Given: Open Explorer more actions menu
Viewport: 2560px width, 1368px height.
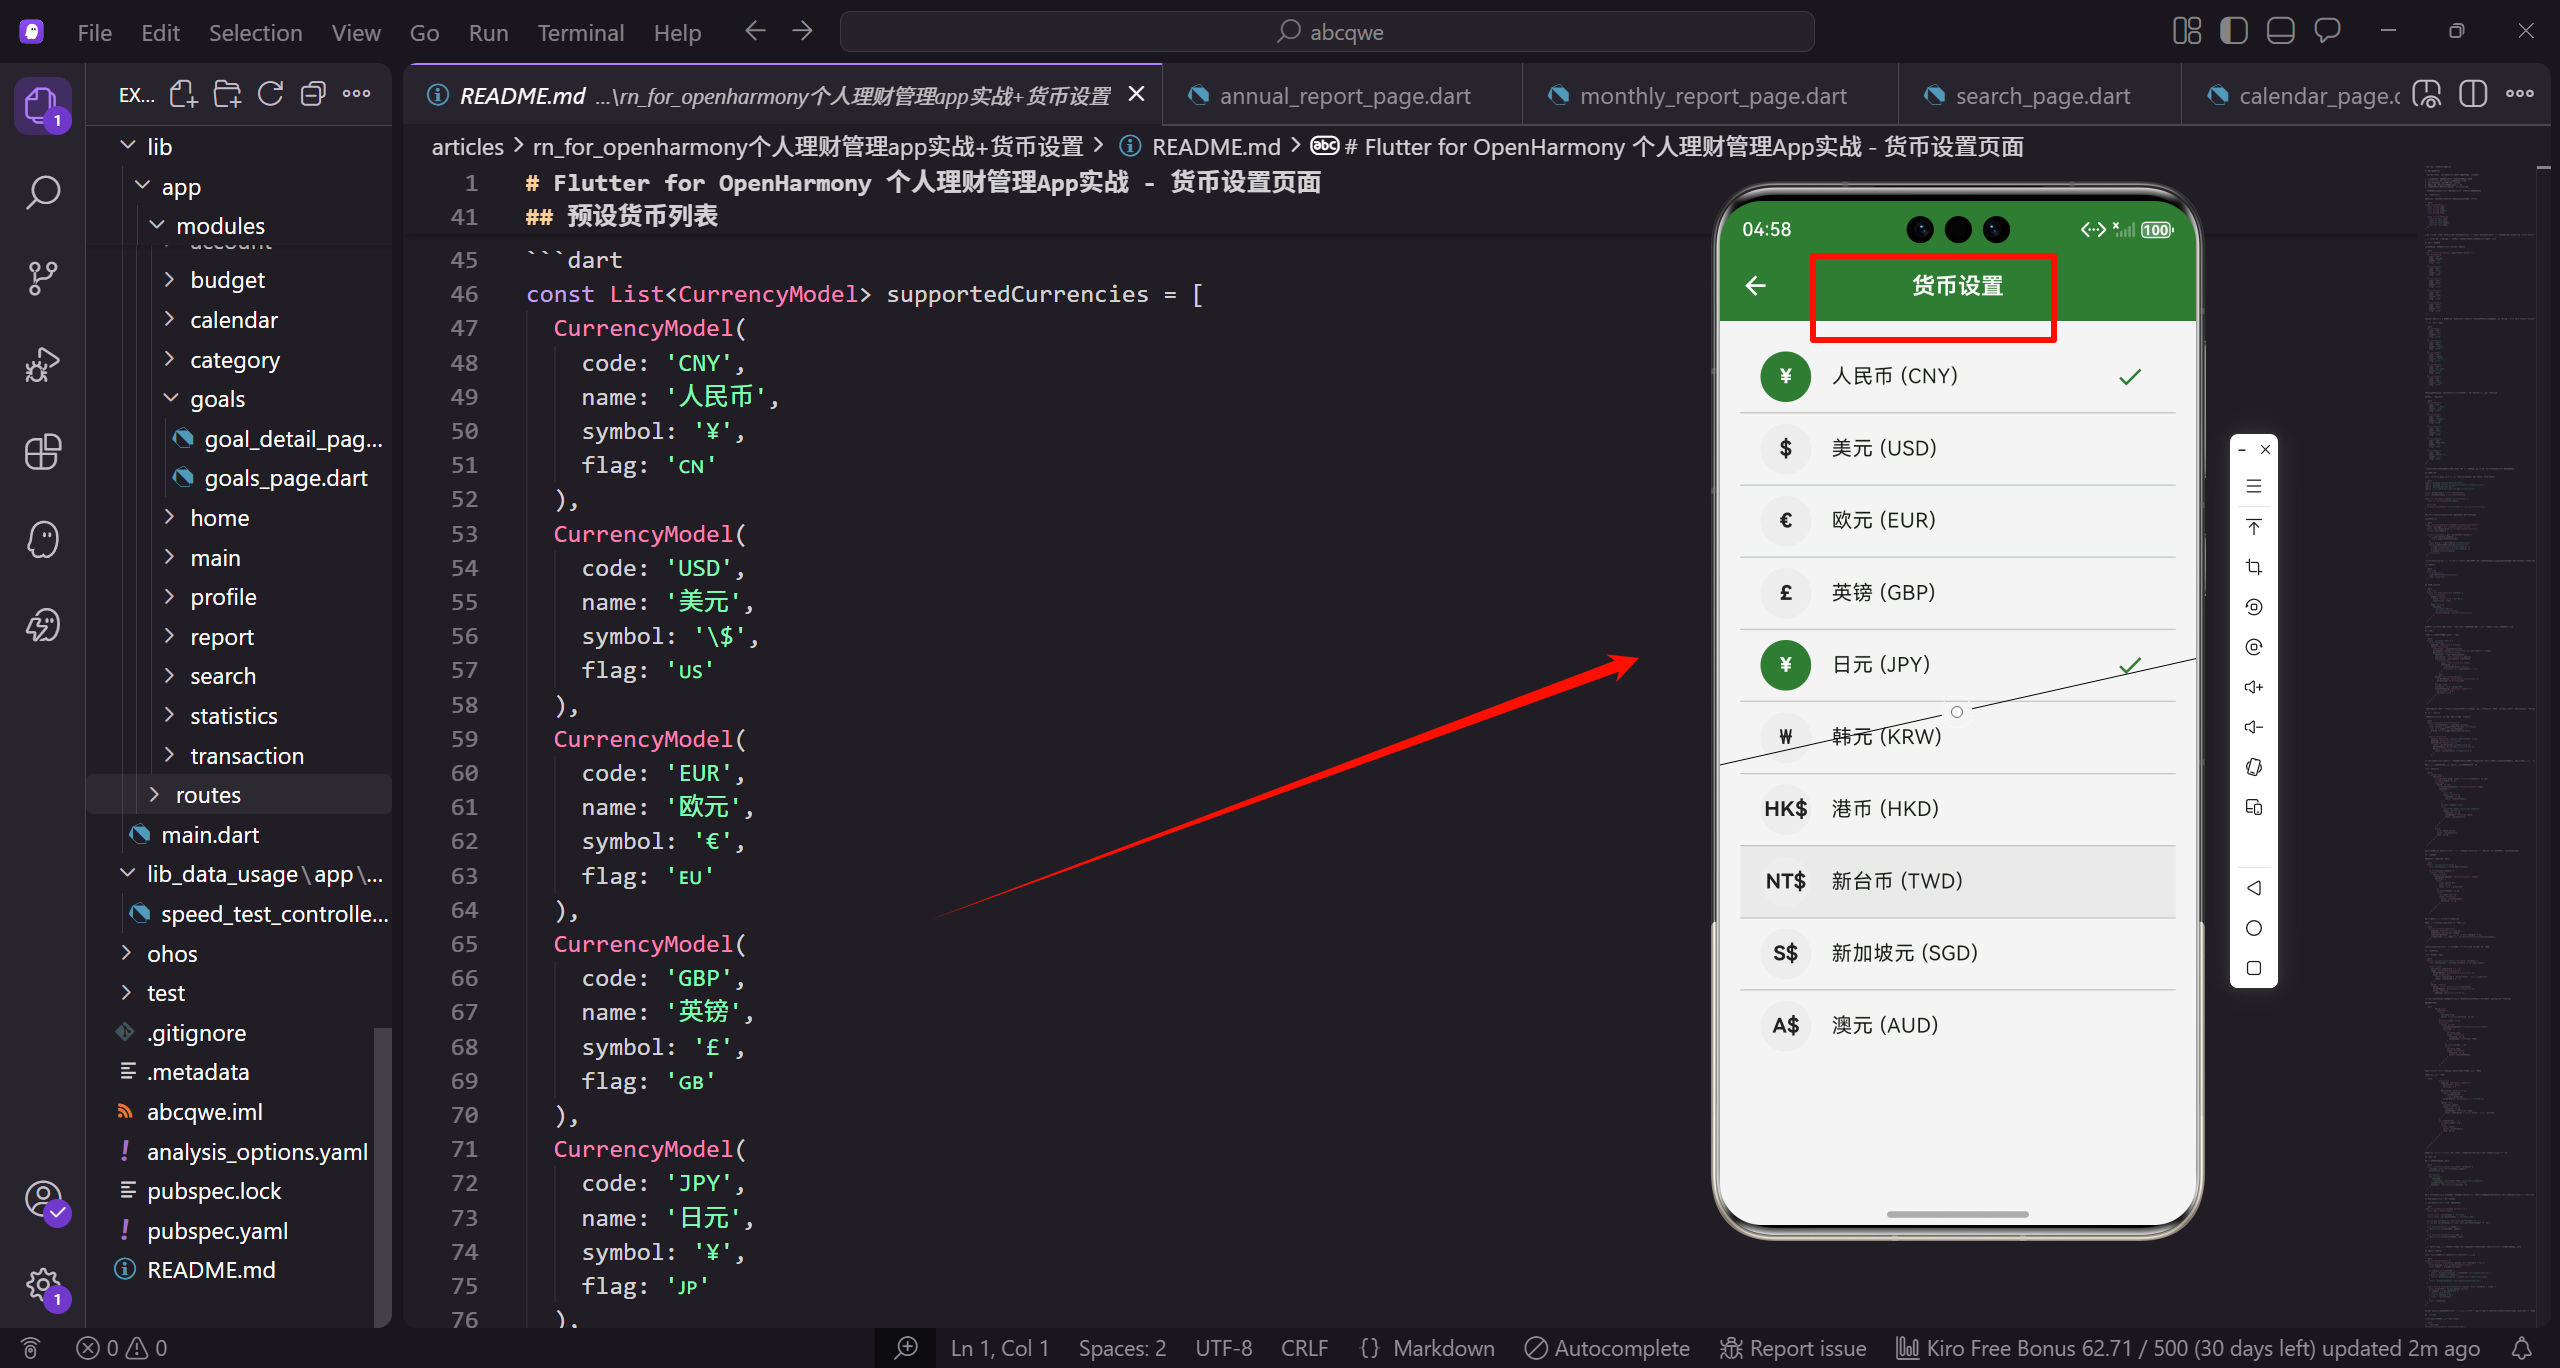Looking at the screenshot, I should (x=356, y=95).
